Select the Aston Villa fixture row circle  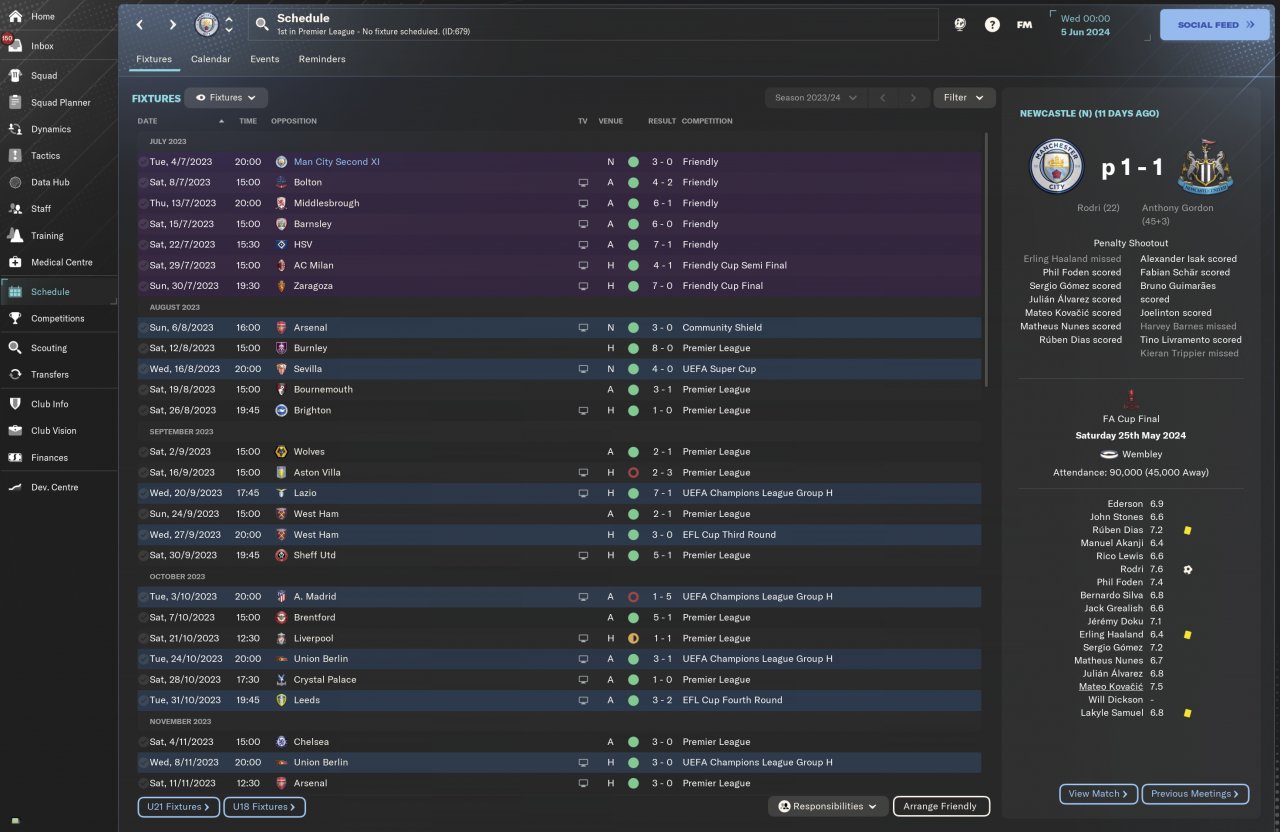(x=143, y=473)
